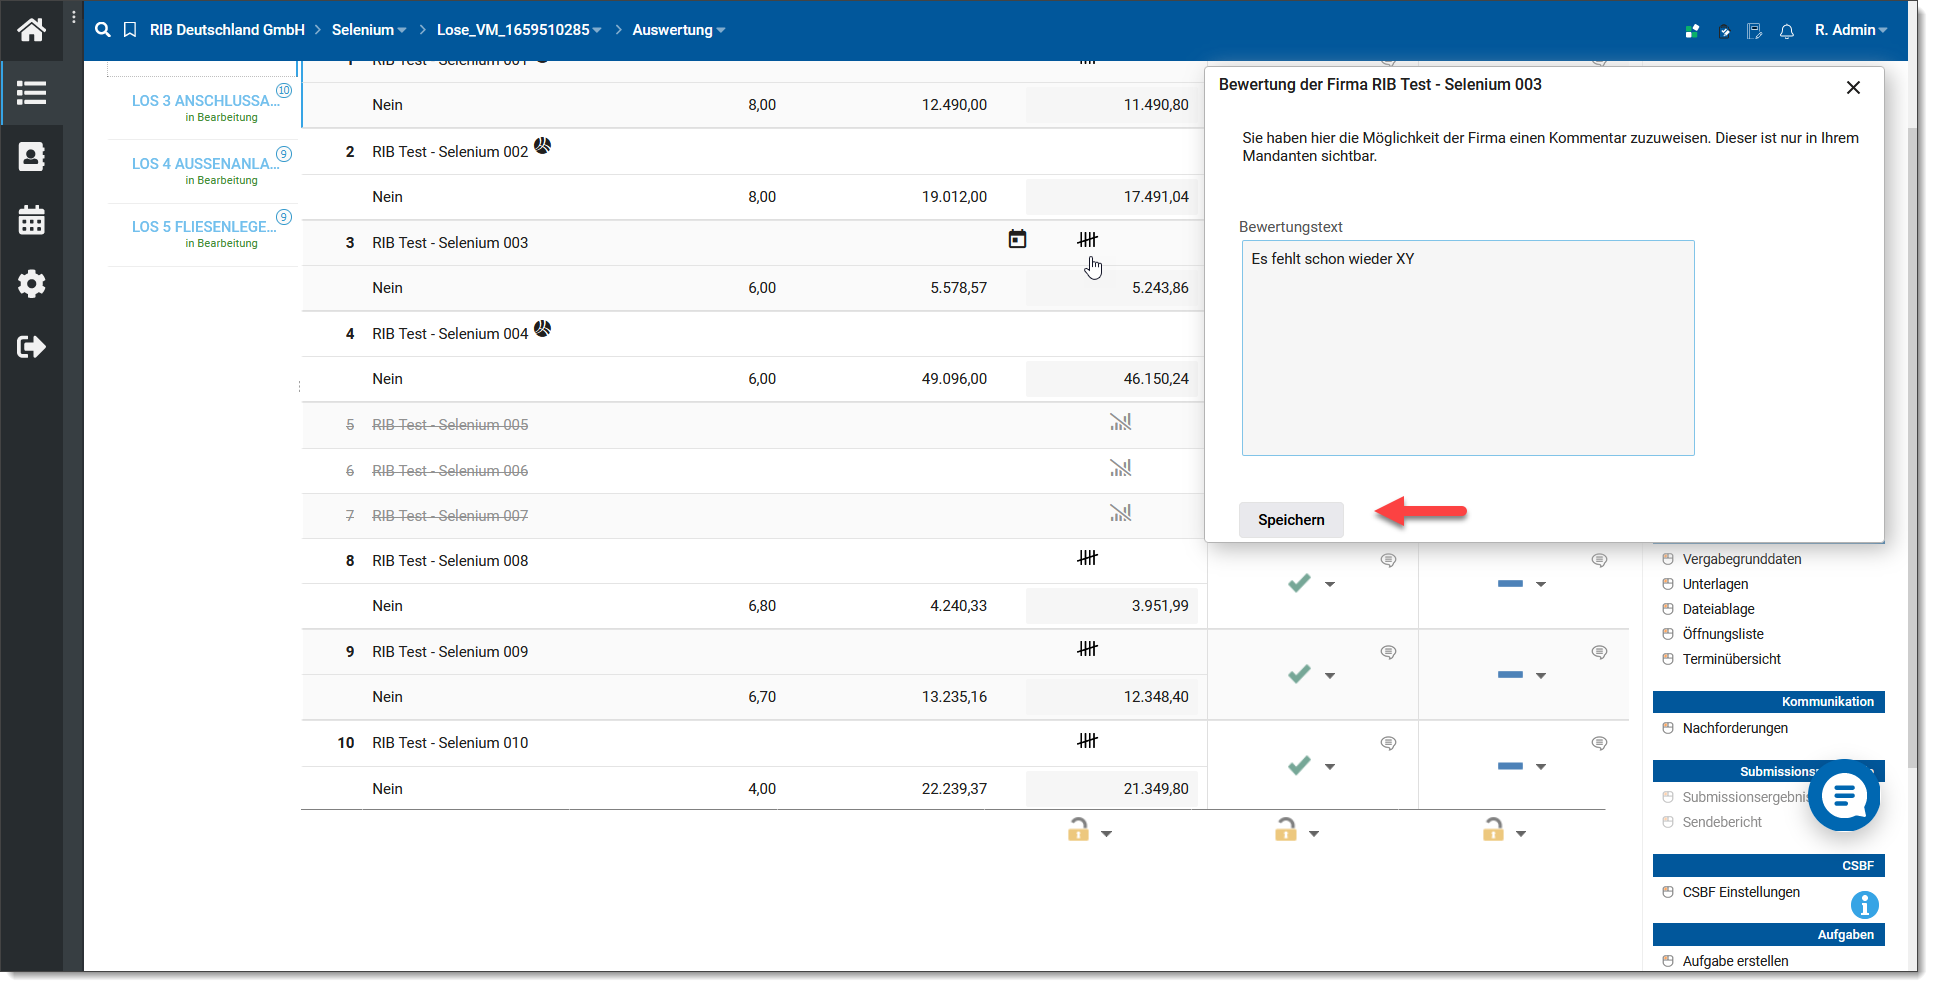Open checkmark dropdown in Selenium 010 row
1933x987 pixels.
(1330, 767)
